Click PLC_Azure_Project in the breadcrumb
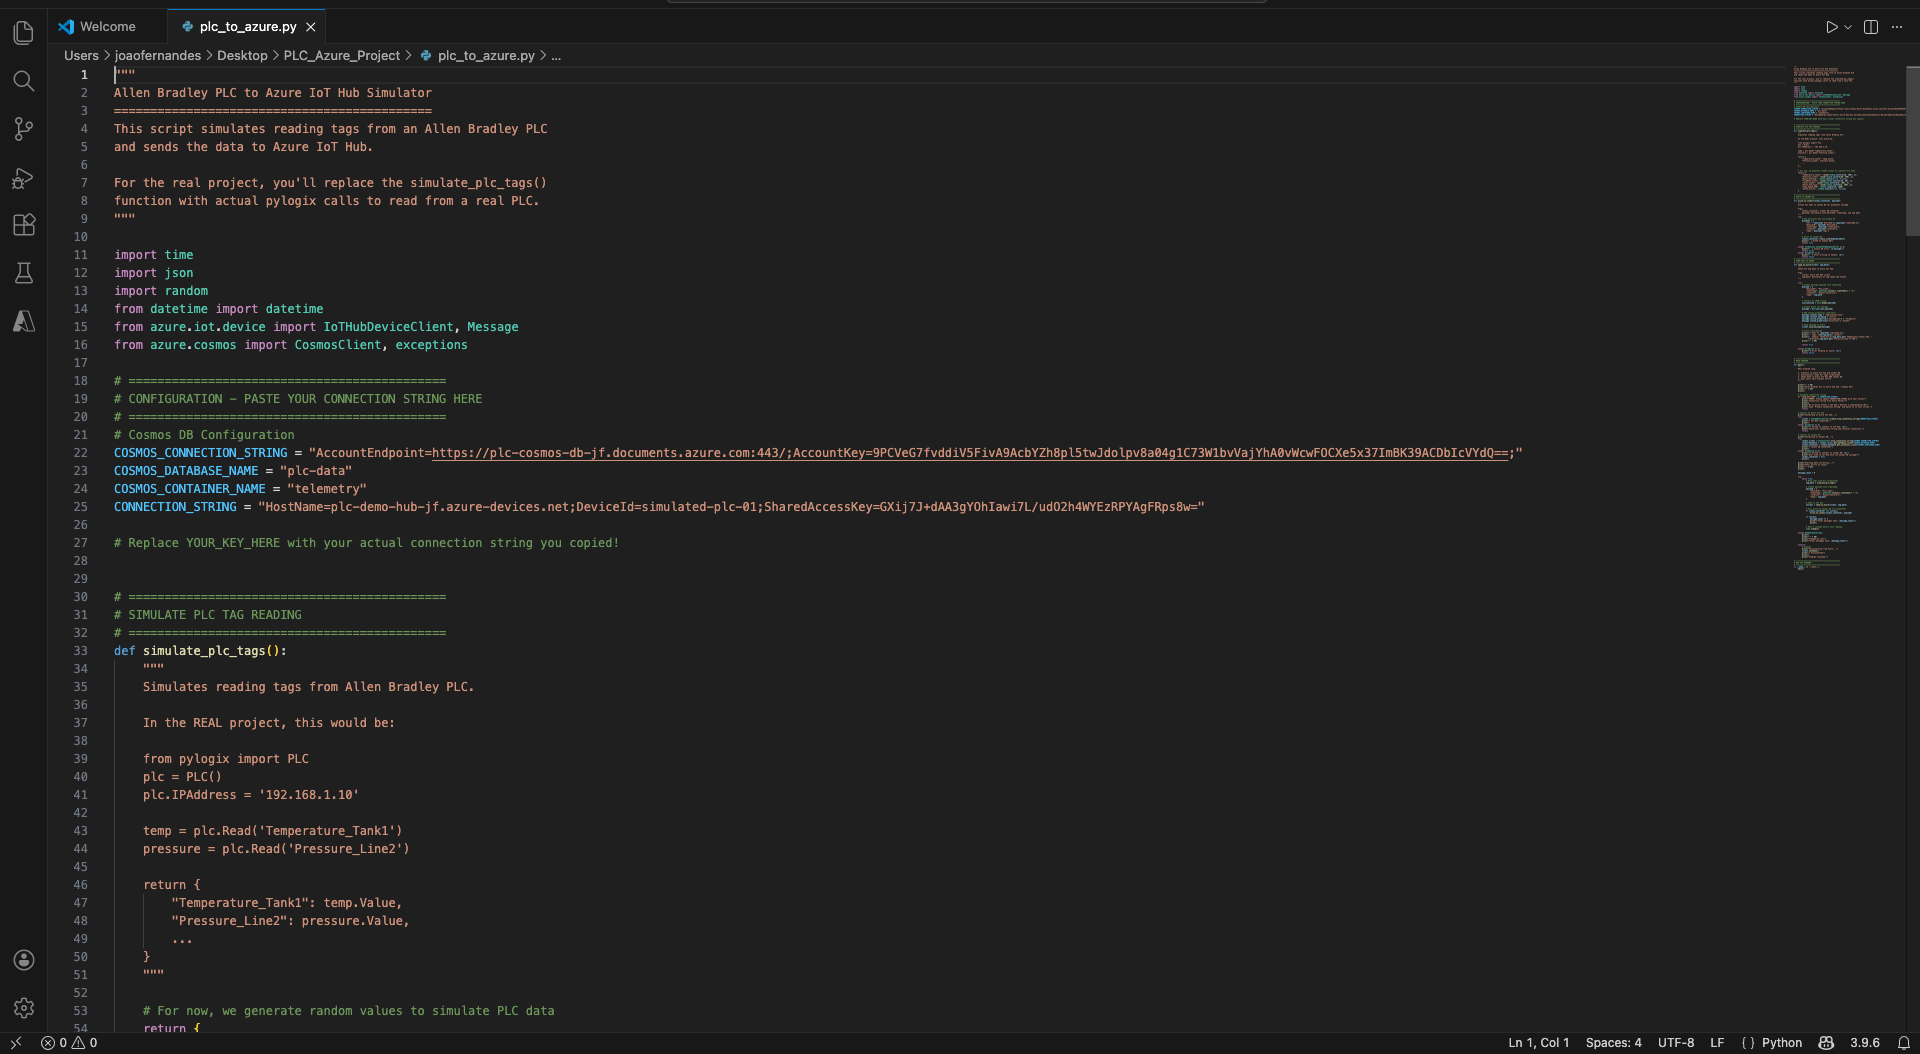1920x1054 pixels. pyautogui.click(x=341, y=56)
